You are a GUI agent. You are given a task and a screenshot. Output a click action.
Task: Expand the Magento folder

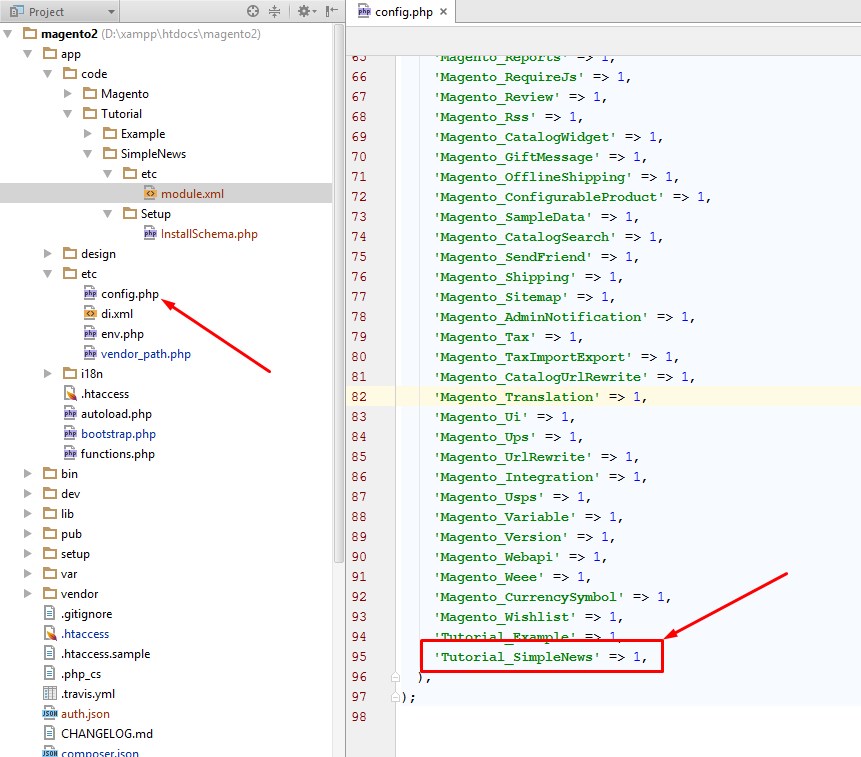click(68, 94)
